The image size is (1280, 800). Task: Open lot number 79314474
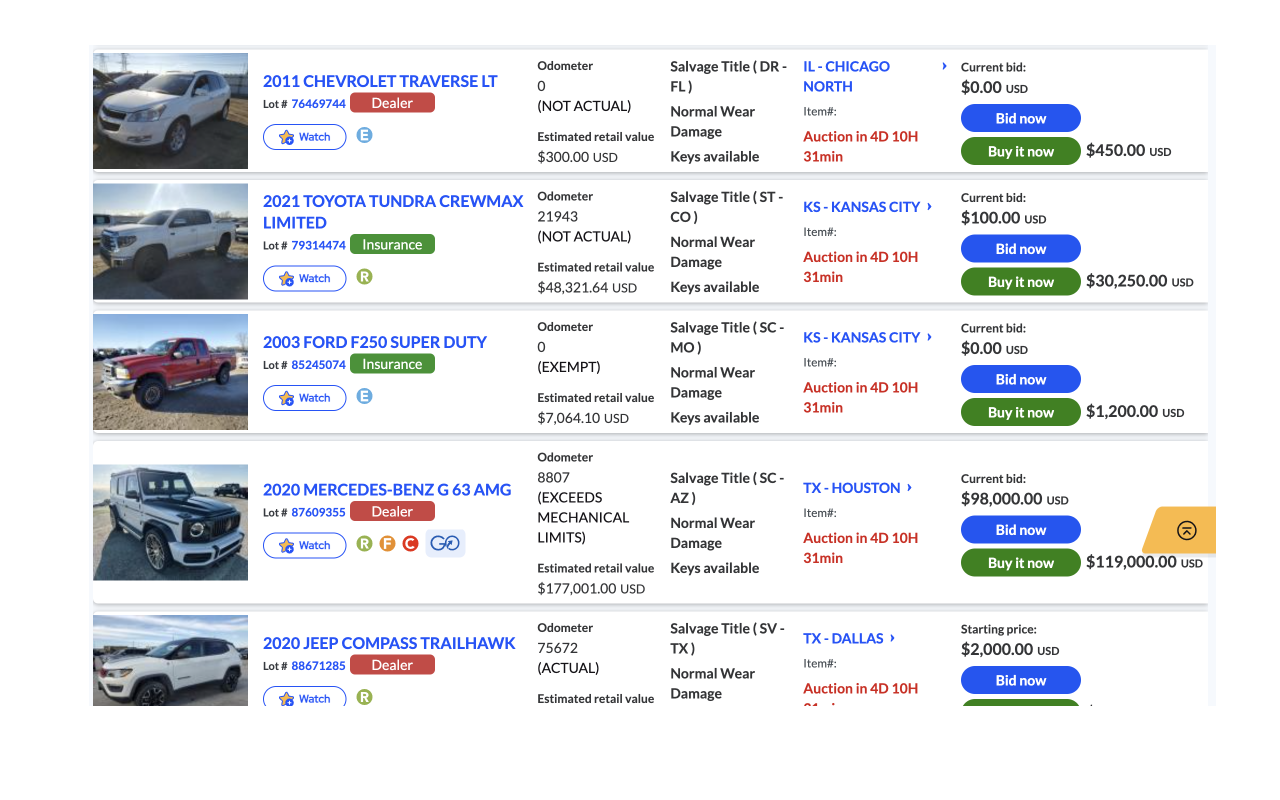click(x=318, y=245)
